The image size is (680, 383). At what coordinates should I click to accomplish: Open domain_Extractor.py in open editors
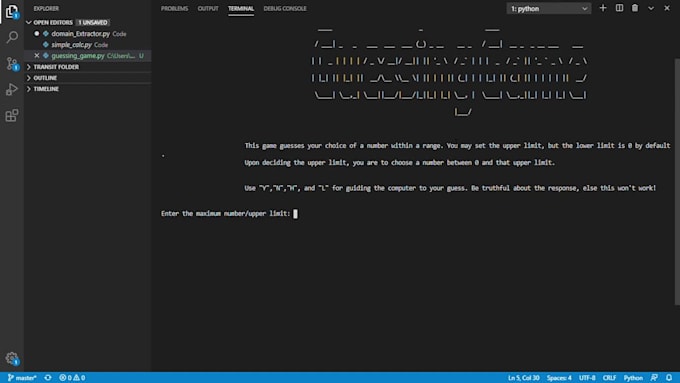click(81, 33)
